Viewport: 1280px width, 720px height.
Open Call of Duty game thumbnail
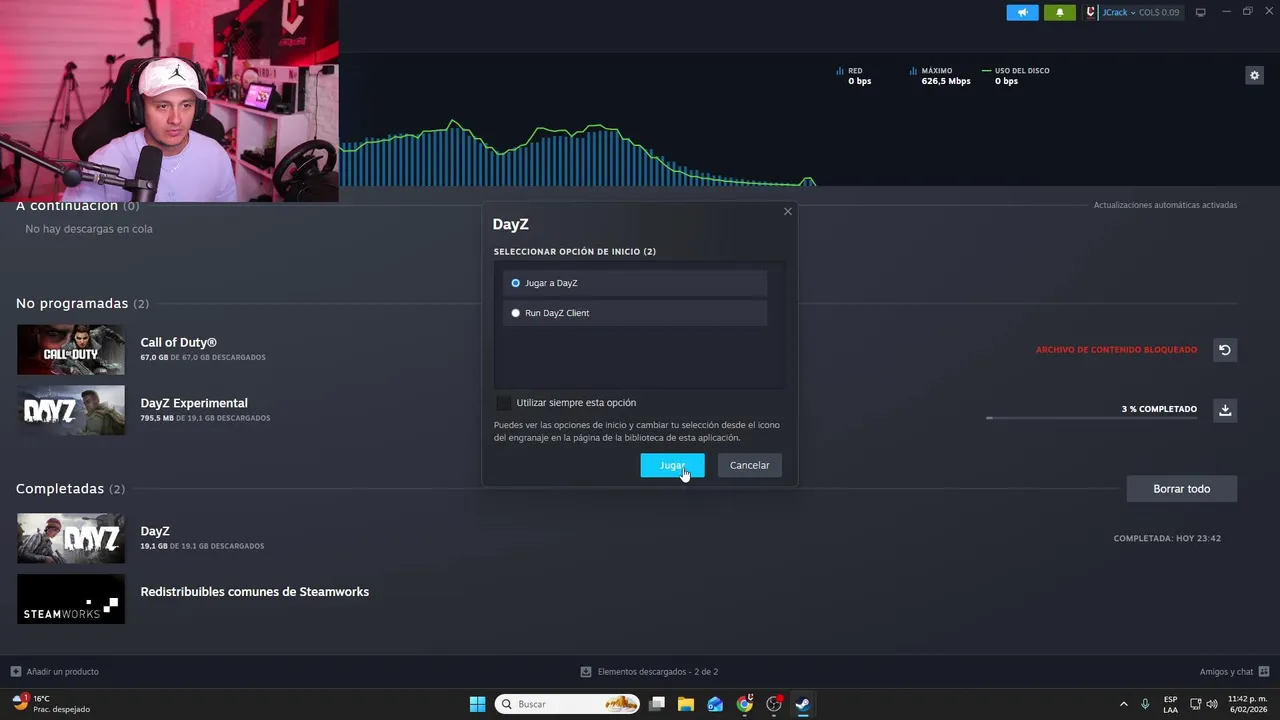[71, 350]
